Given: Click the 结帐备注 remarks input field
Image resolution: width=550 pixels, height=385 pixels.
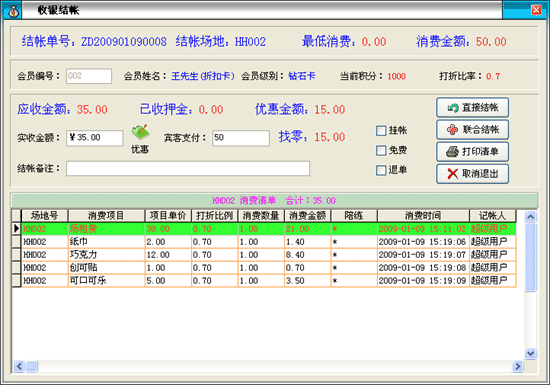Looking at the screenshot, I should click(188, 169).
